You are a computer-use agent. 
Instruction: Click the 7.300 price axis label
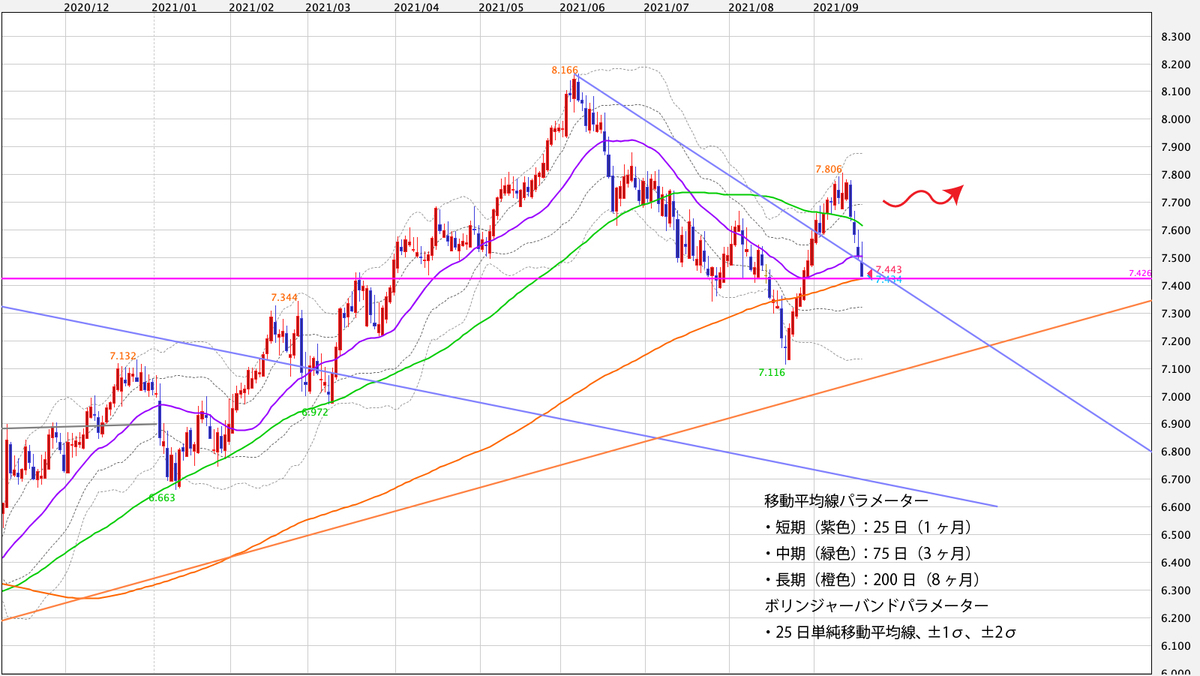[1174, 314]
